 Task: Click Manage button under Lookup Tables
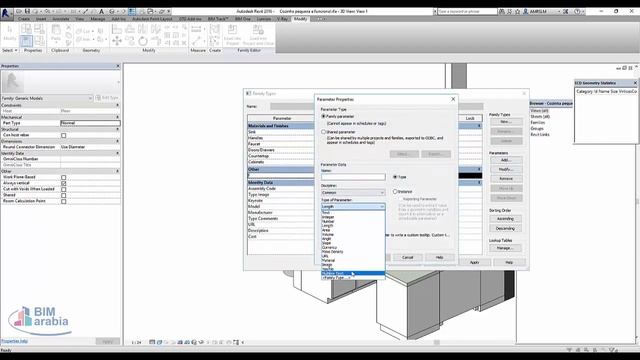[x=506, y=248]
